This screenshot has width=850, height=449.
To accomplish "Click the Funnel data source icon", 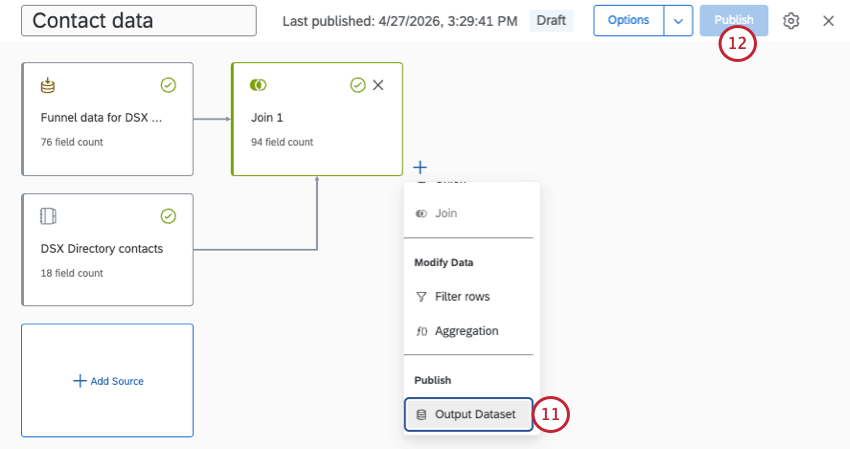I will [48, 85].
